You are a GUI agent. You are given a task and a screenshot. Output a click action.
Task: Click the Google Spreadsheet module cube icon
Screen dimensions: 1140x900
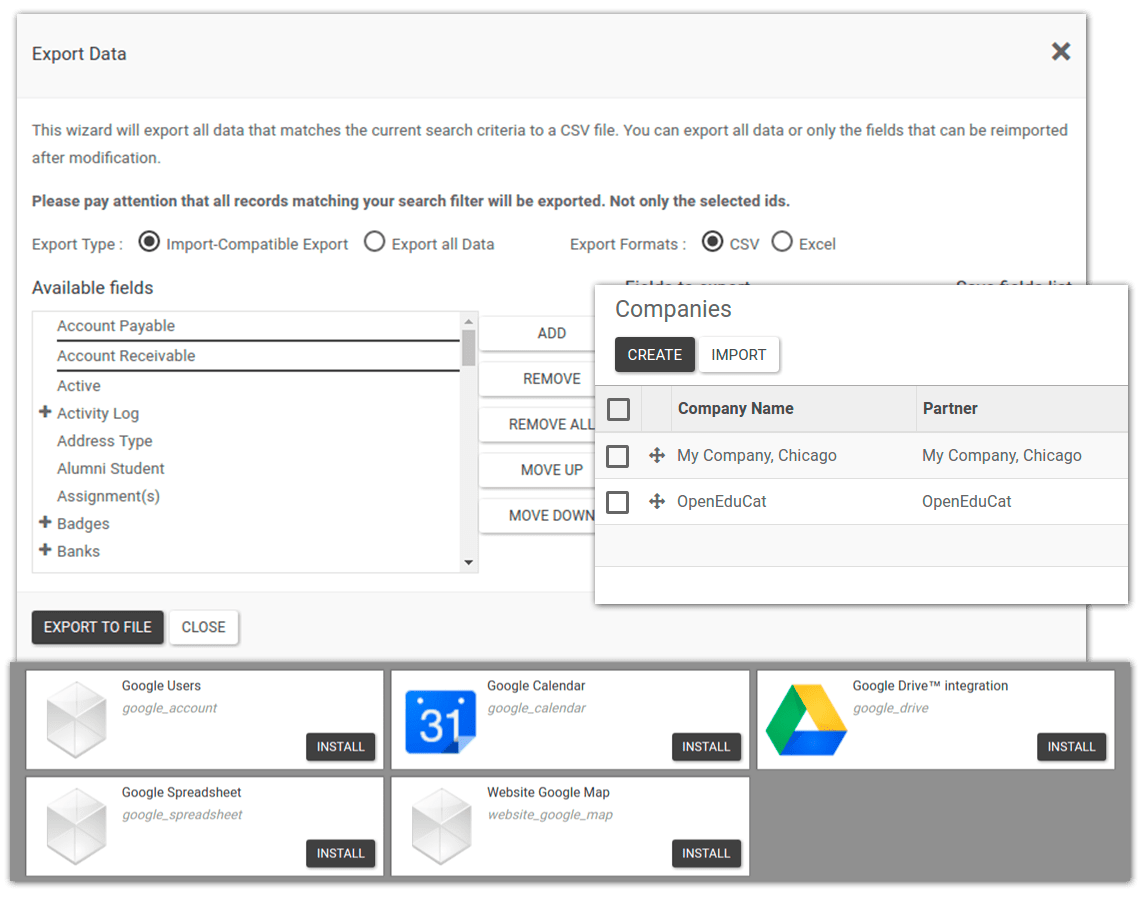click(x=76, y=826)
